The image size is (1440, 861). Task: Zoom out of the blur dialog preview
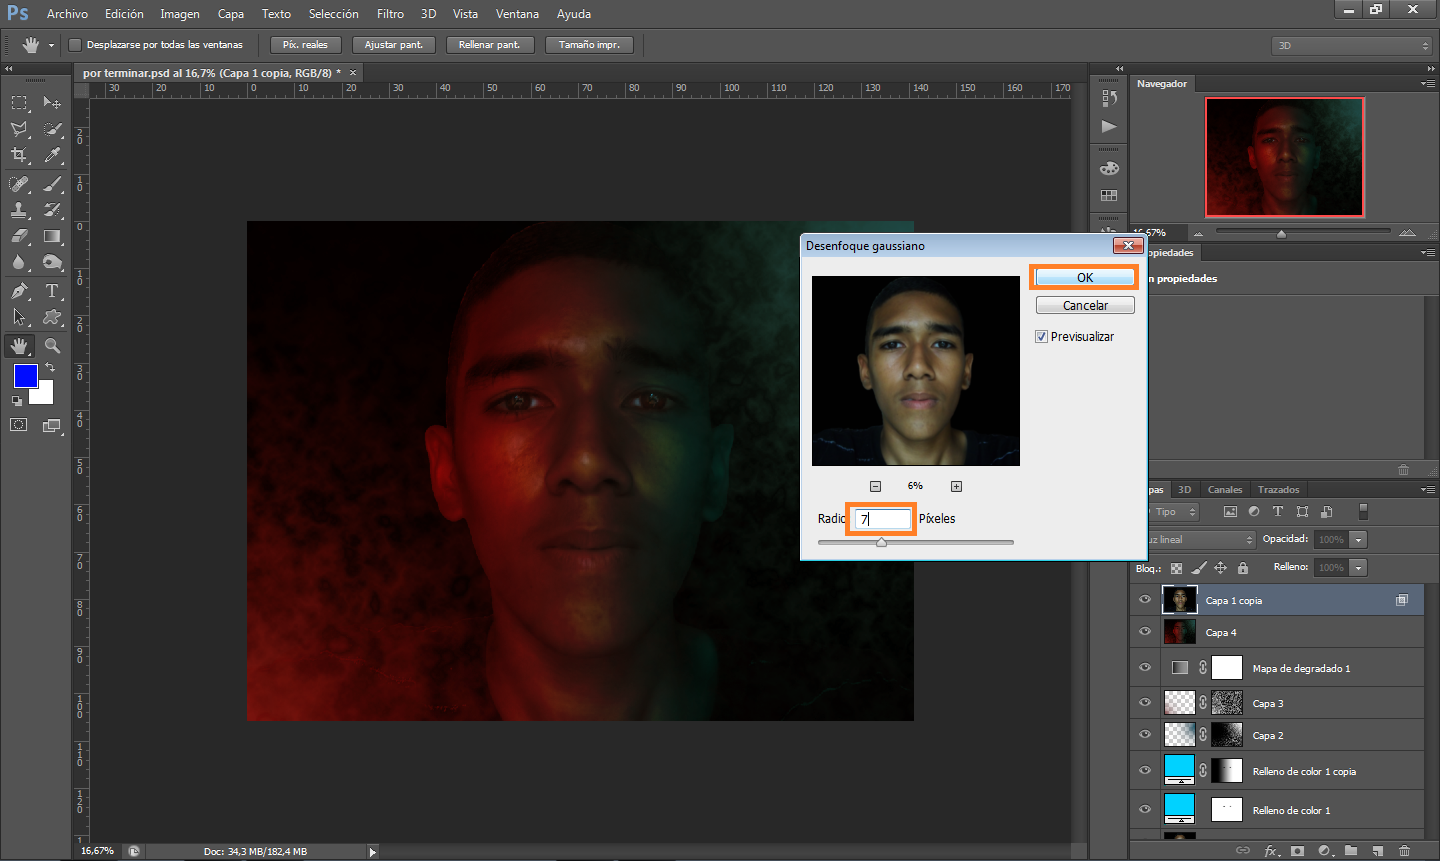[x=875, y=486]
